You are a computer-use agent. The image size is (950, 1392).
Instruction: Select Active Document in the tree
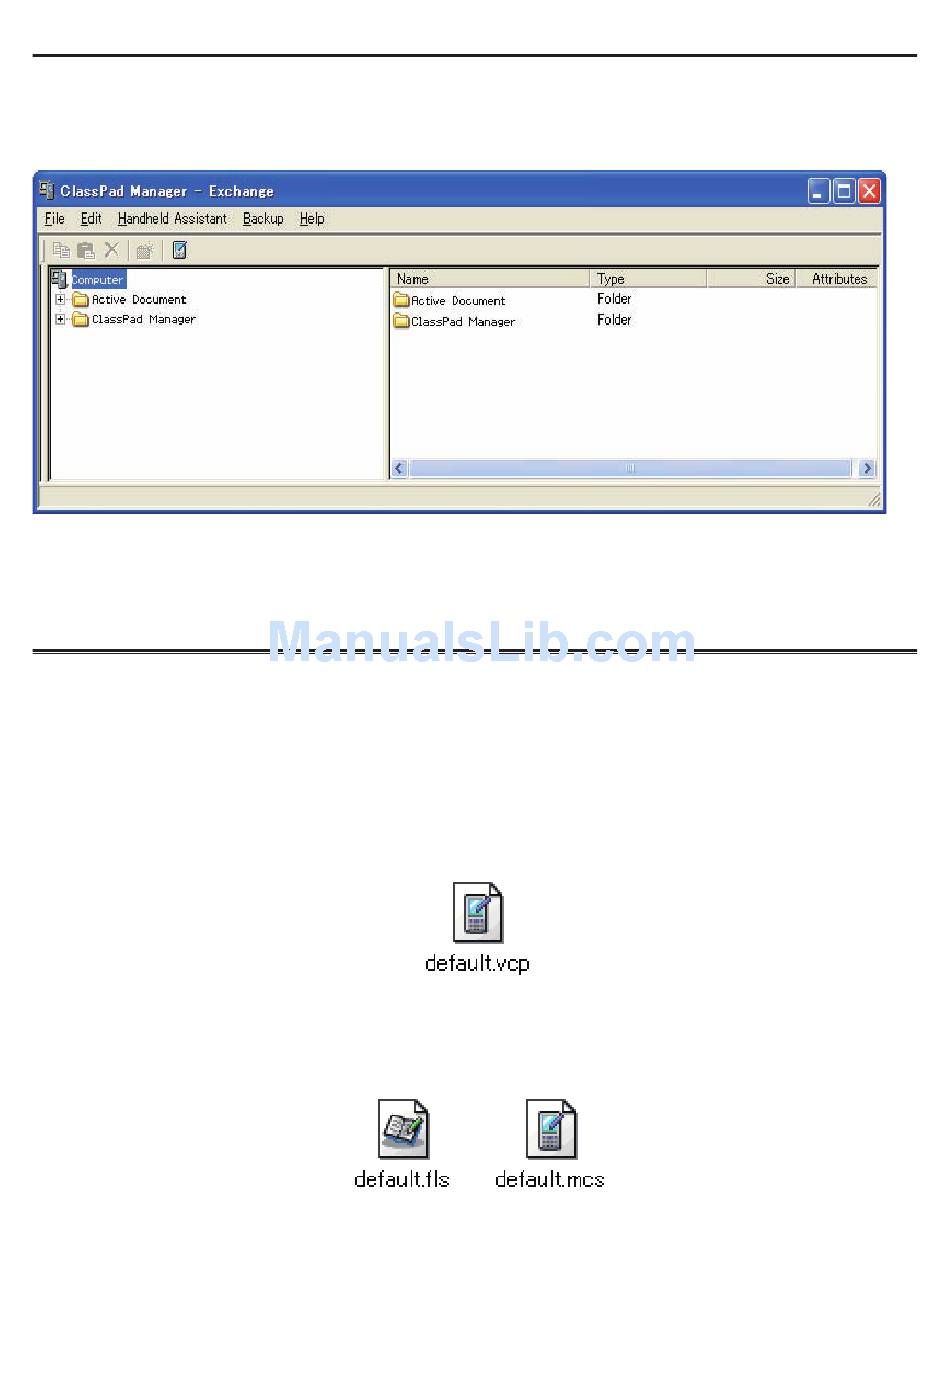point(139,299)
